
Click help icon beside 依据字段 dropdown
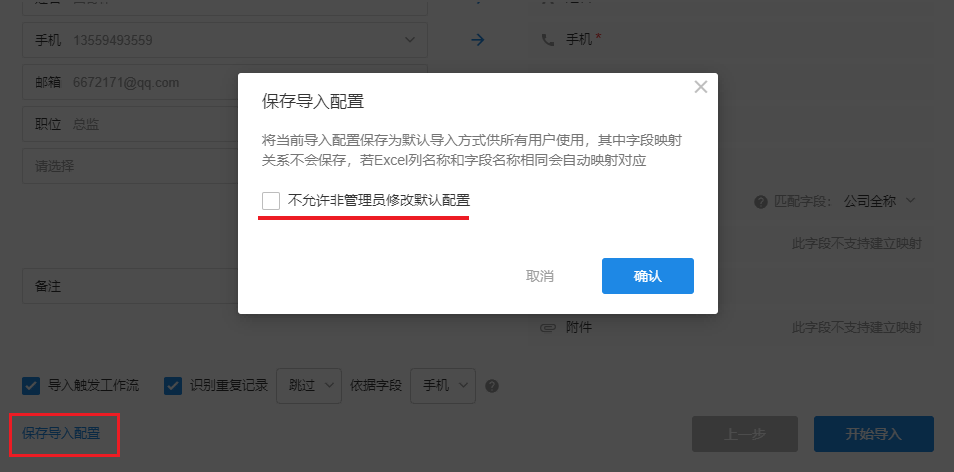491,386
